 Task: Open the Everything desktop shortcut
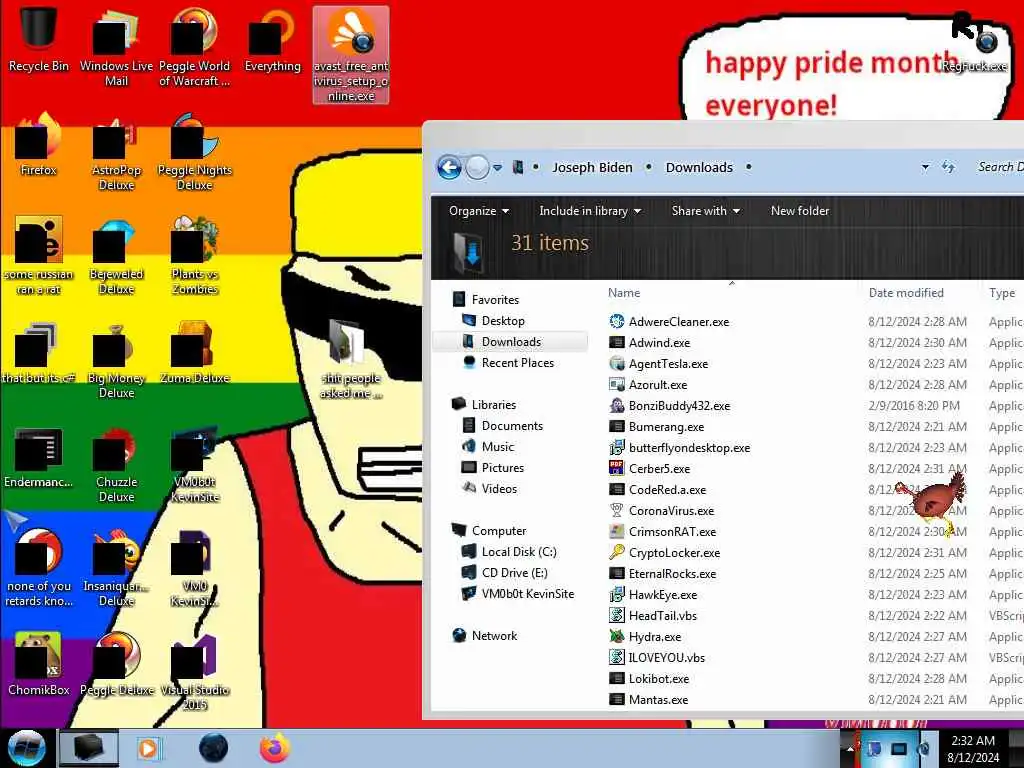click(272, 39)
